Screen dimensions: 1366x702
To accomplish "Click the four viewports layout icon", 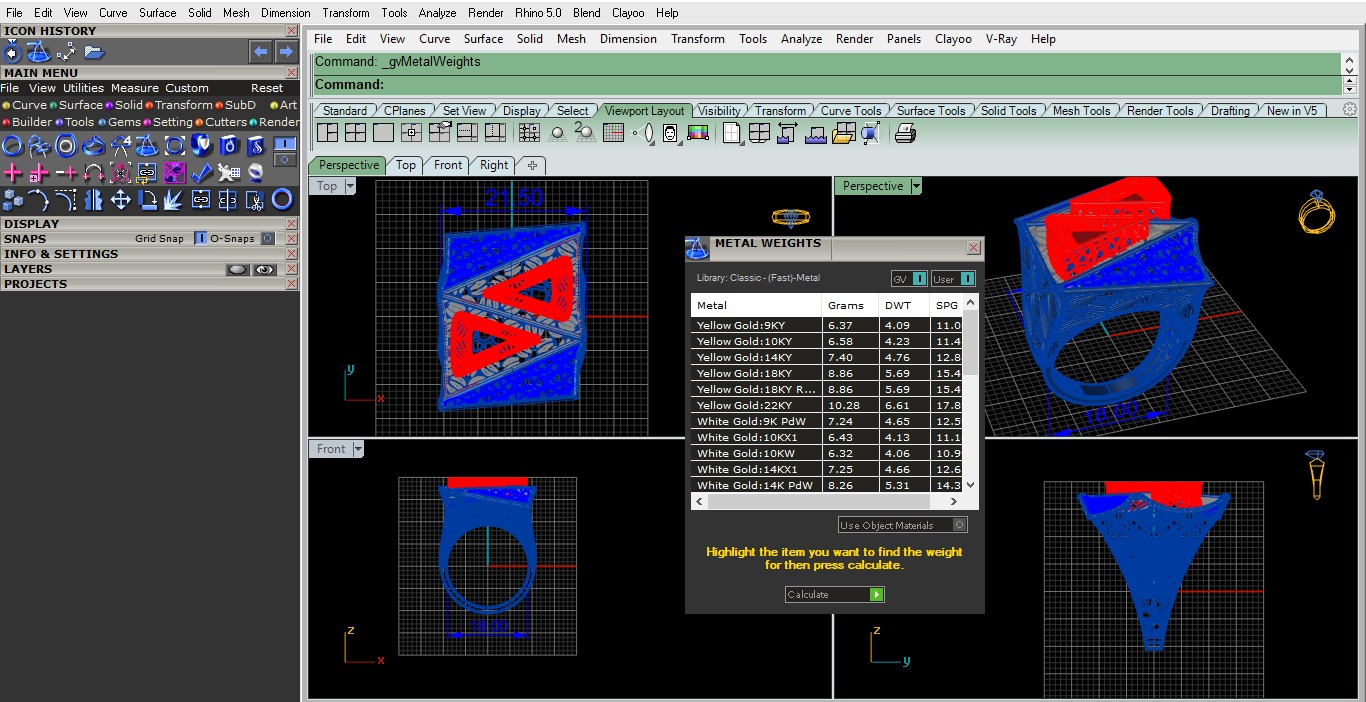I will (x=355, y=132).
